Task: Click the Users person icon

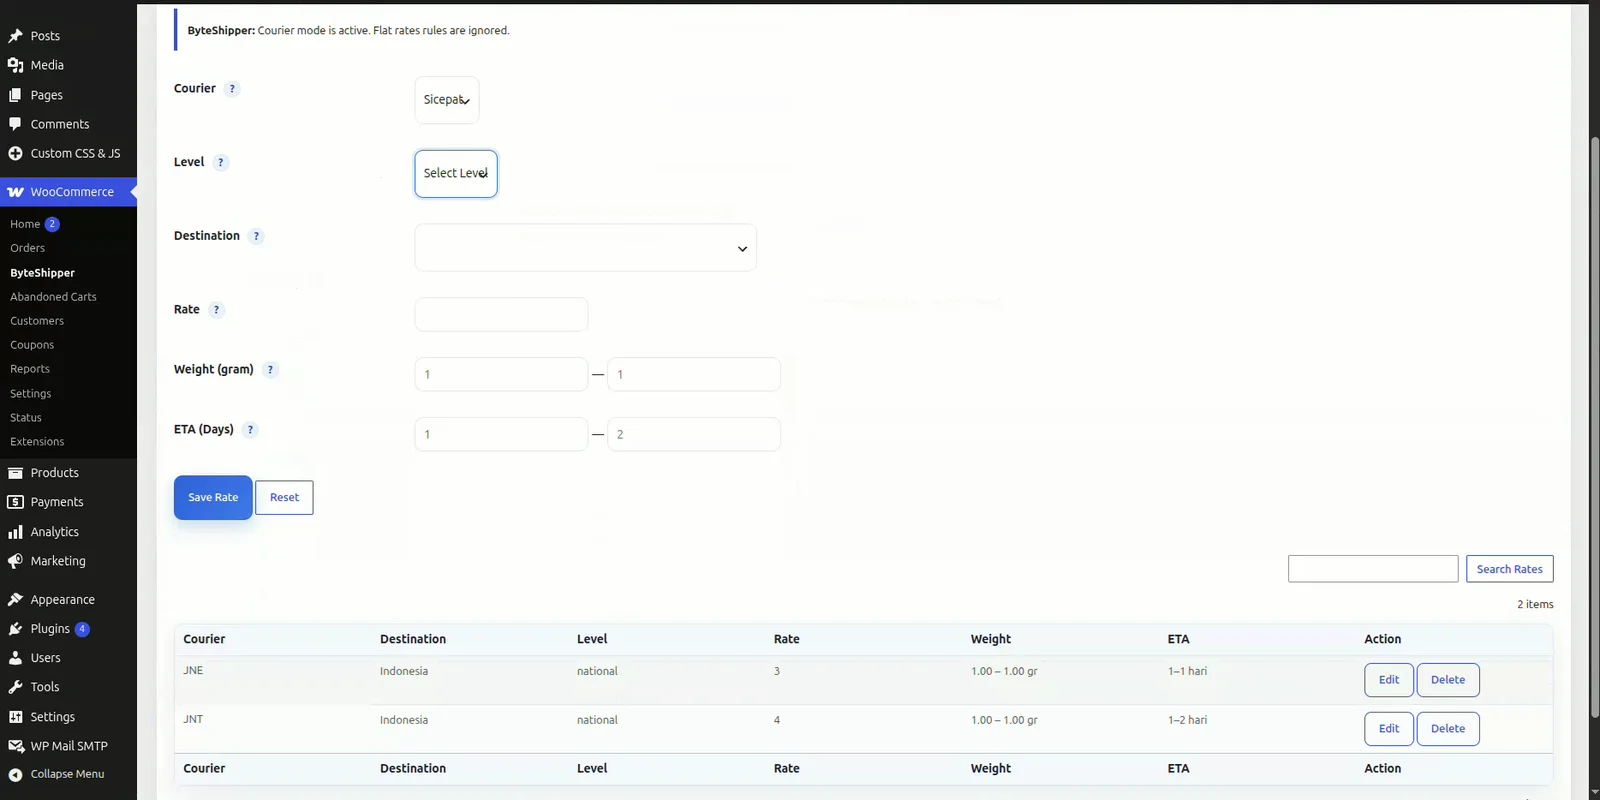Action: pyautogui.click(x=15, y=658)
